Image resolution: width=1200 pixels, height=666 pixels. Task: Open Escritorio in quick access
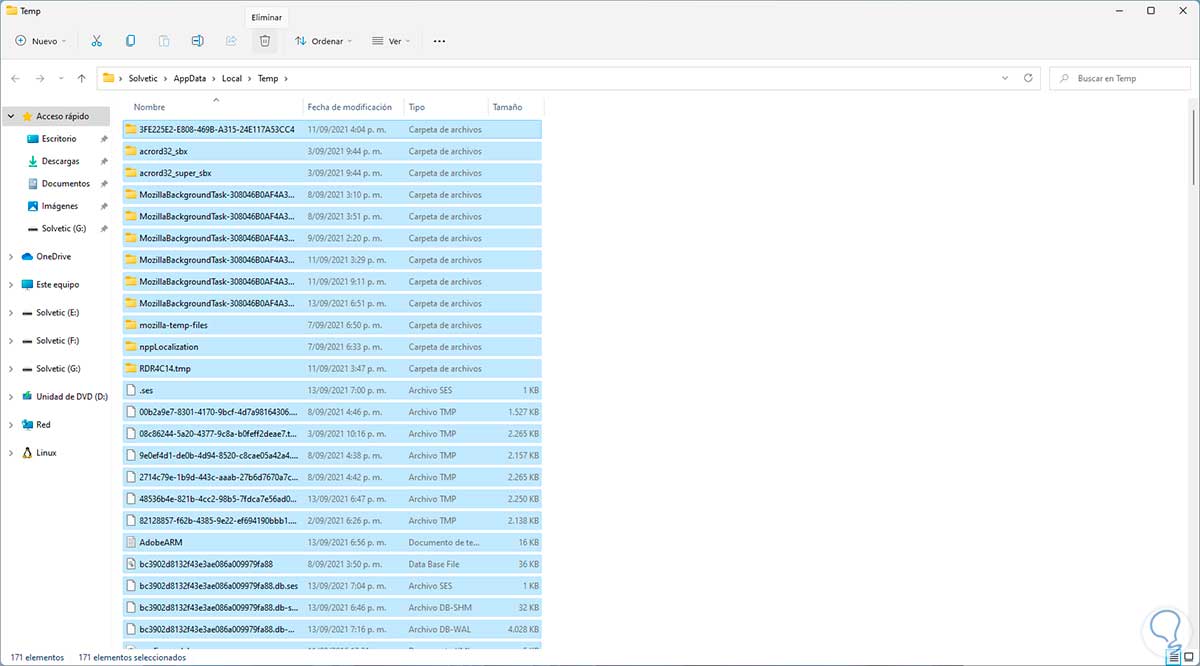[x=58, y=139]
